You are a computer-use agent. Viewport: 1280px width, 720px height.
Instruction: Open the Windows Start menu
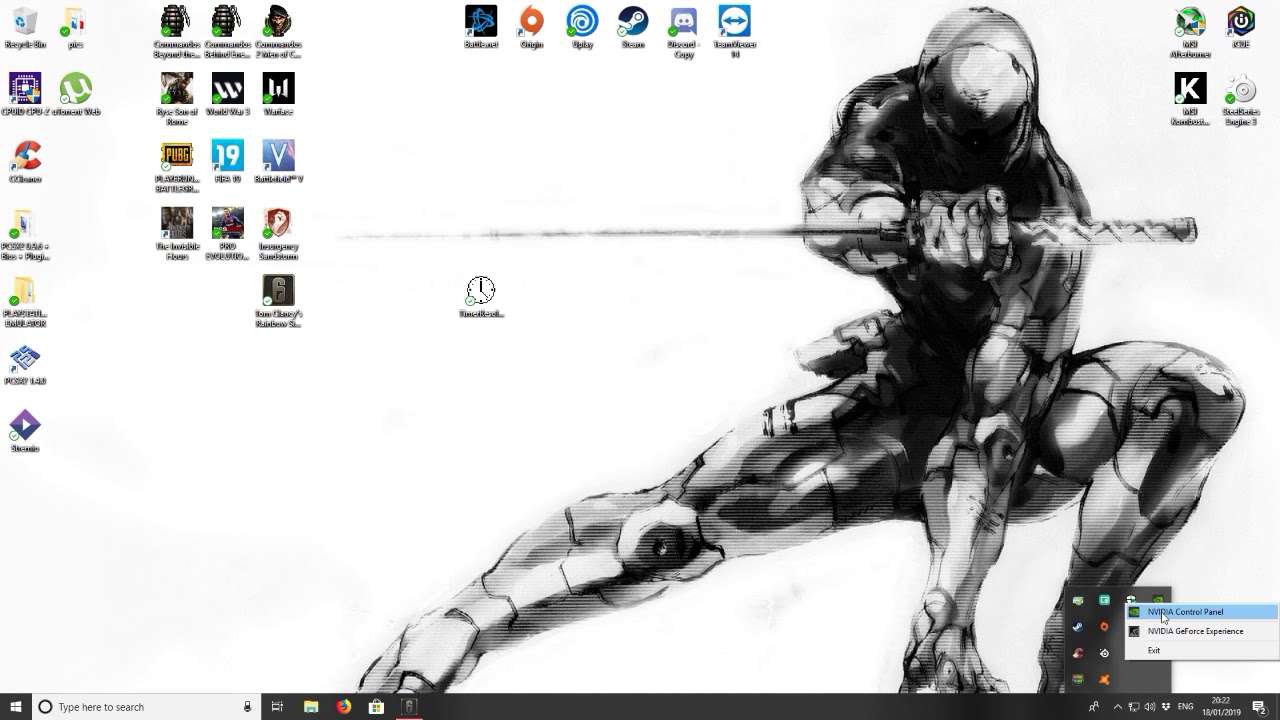[16, 707]
